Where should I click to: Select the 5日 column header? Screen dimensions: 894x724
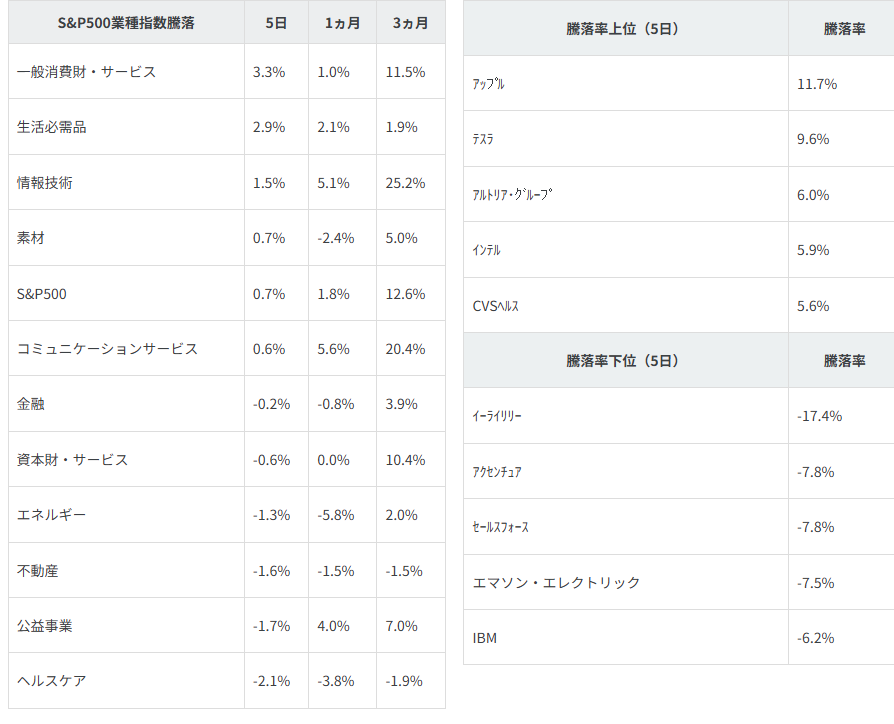(277, 22)
